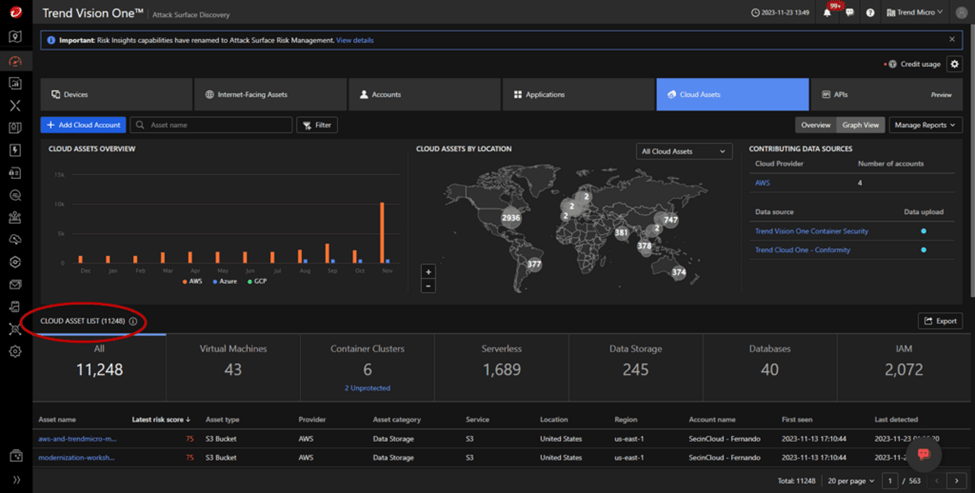Image resolution: width=975 pixels, height=493 pixels.
Task: Switch to the Devices tab
Action: (116, 94)
